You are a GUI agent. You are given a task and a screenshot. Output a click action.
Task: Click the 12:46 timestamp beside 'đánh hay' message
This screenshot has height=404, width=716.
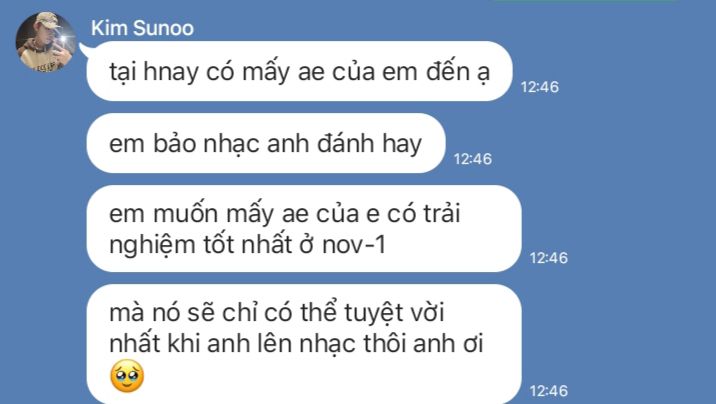pyautogui.click(x=473, y=159)
